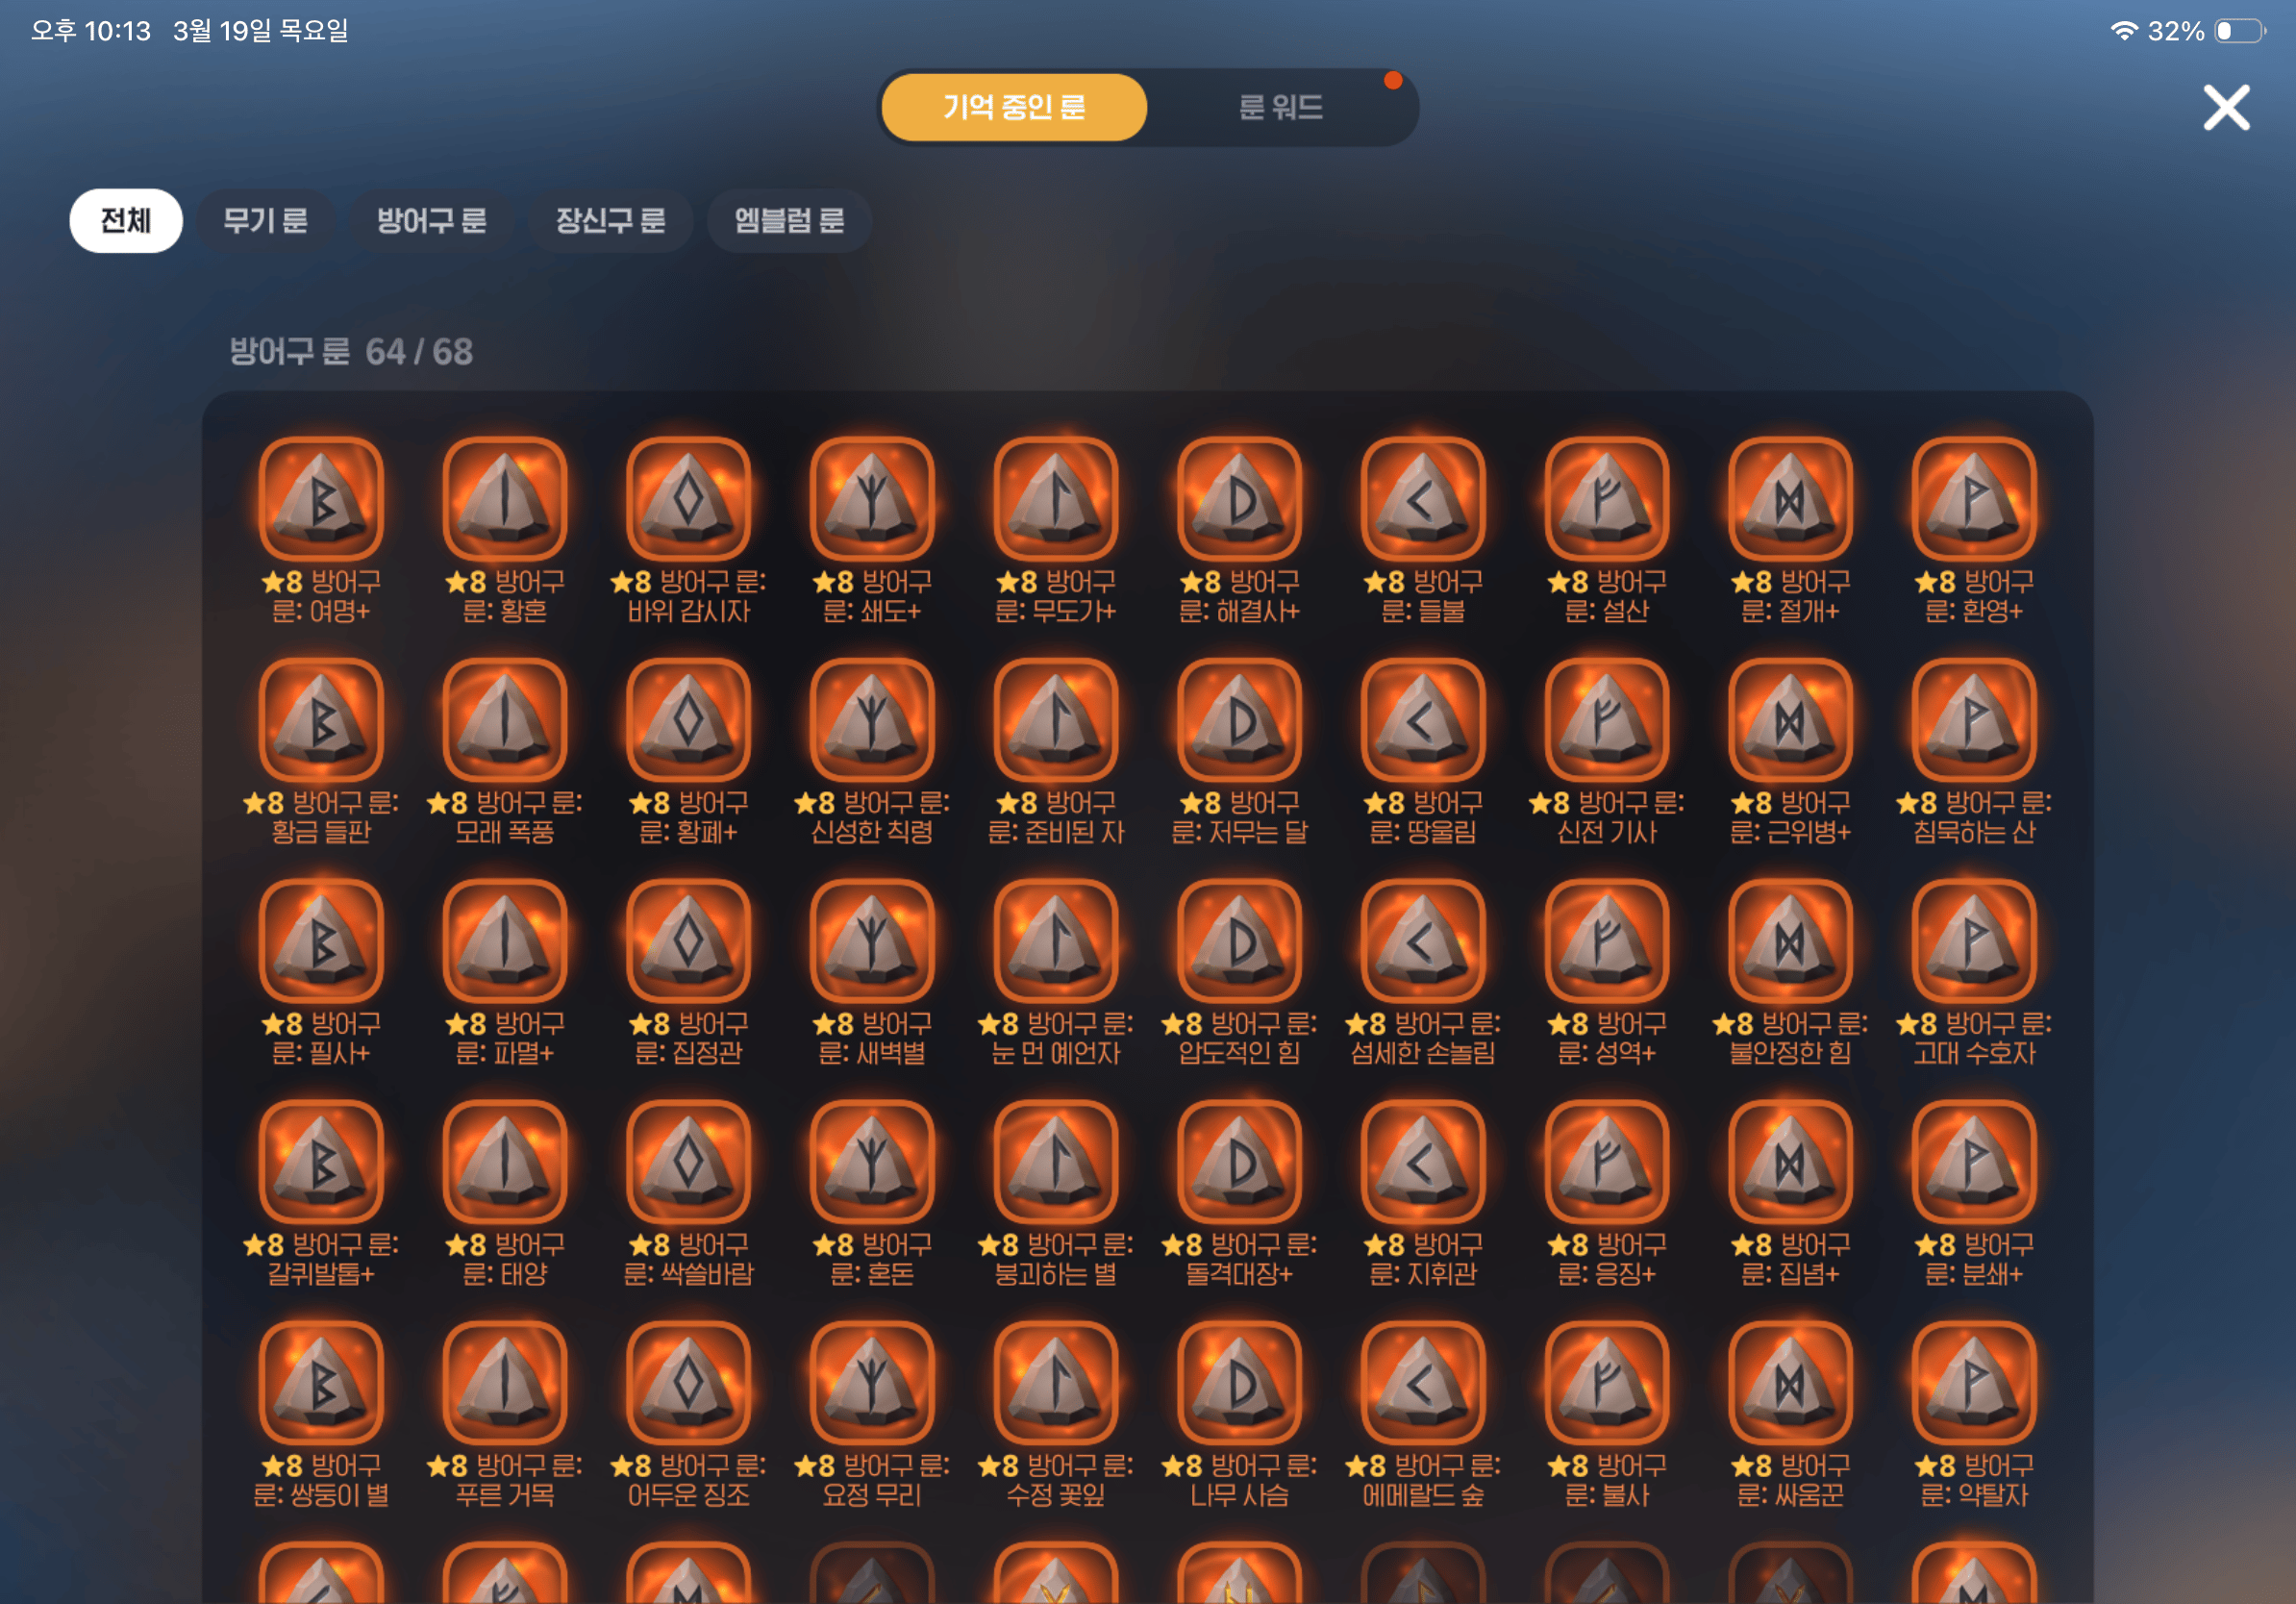
Task: Tap the 붕괴하는 별 rune icon
Action: click(x=1055, y=1161)
